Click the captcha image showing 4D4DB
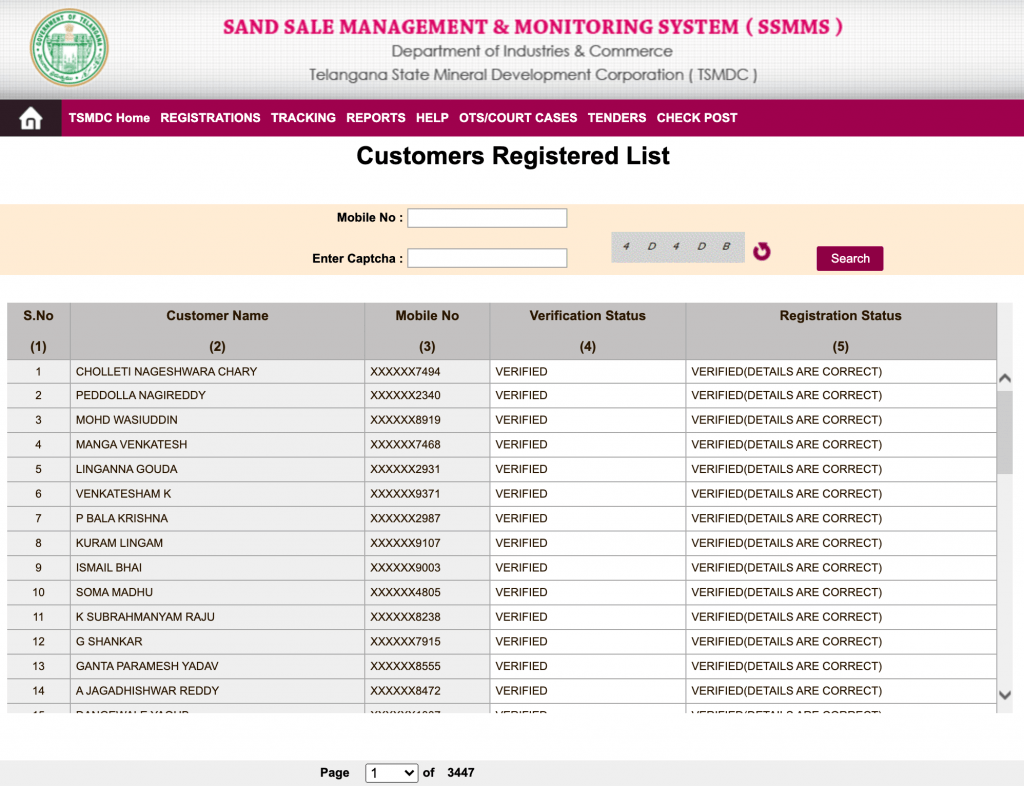This screenshot has width=1024, height=786. point(678,247)
